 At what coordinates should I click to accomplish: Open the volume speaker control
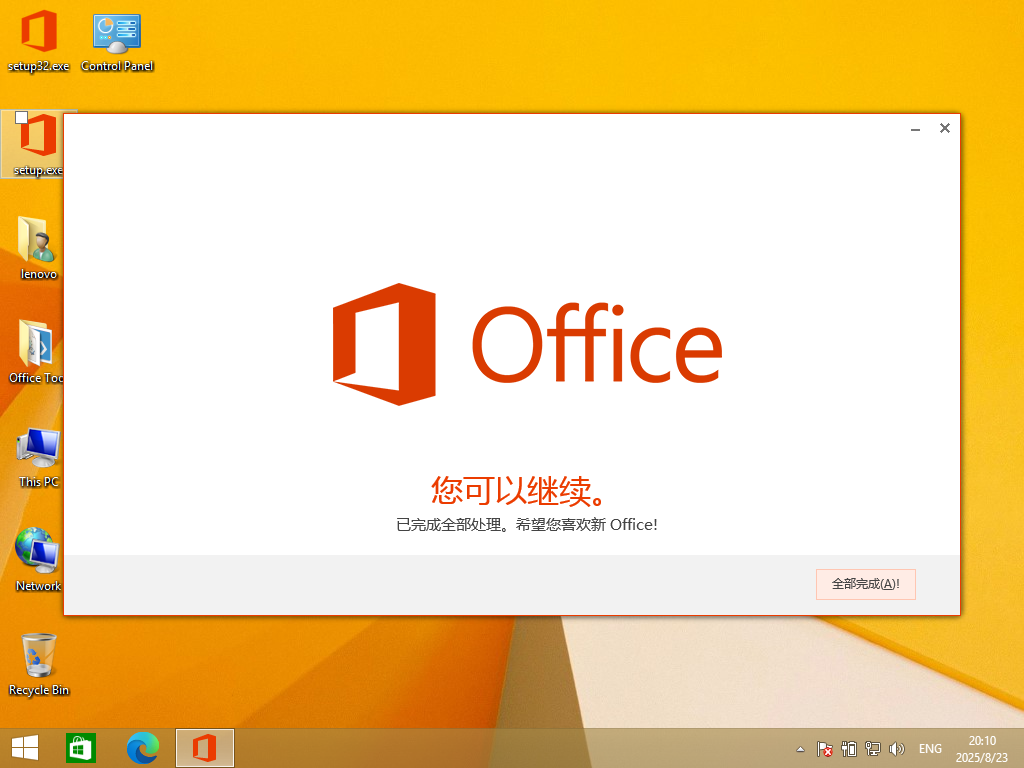coord(897,749)
